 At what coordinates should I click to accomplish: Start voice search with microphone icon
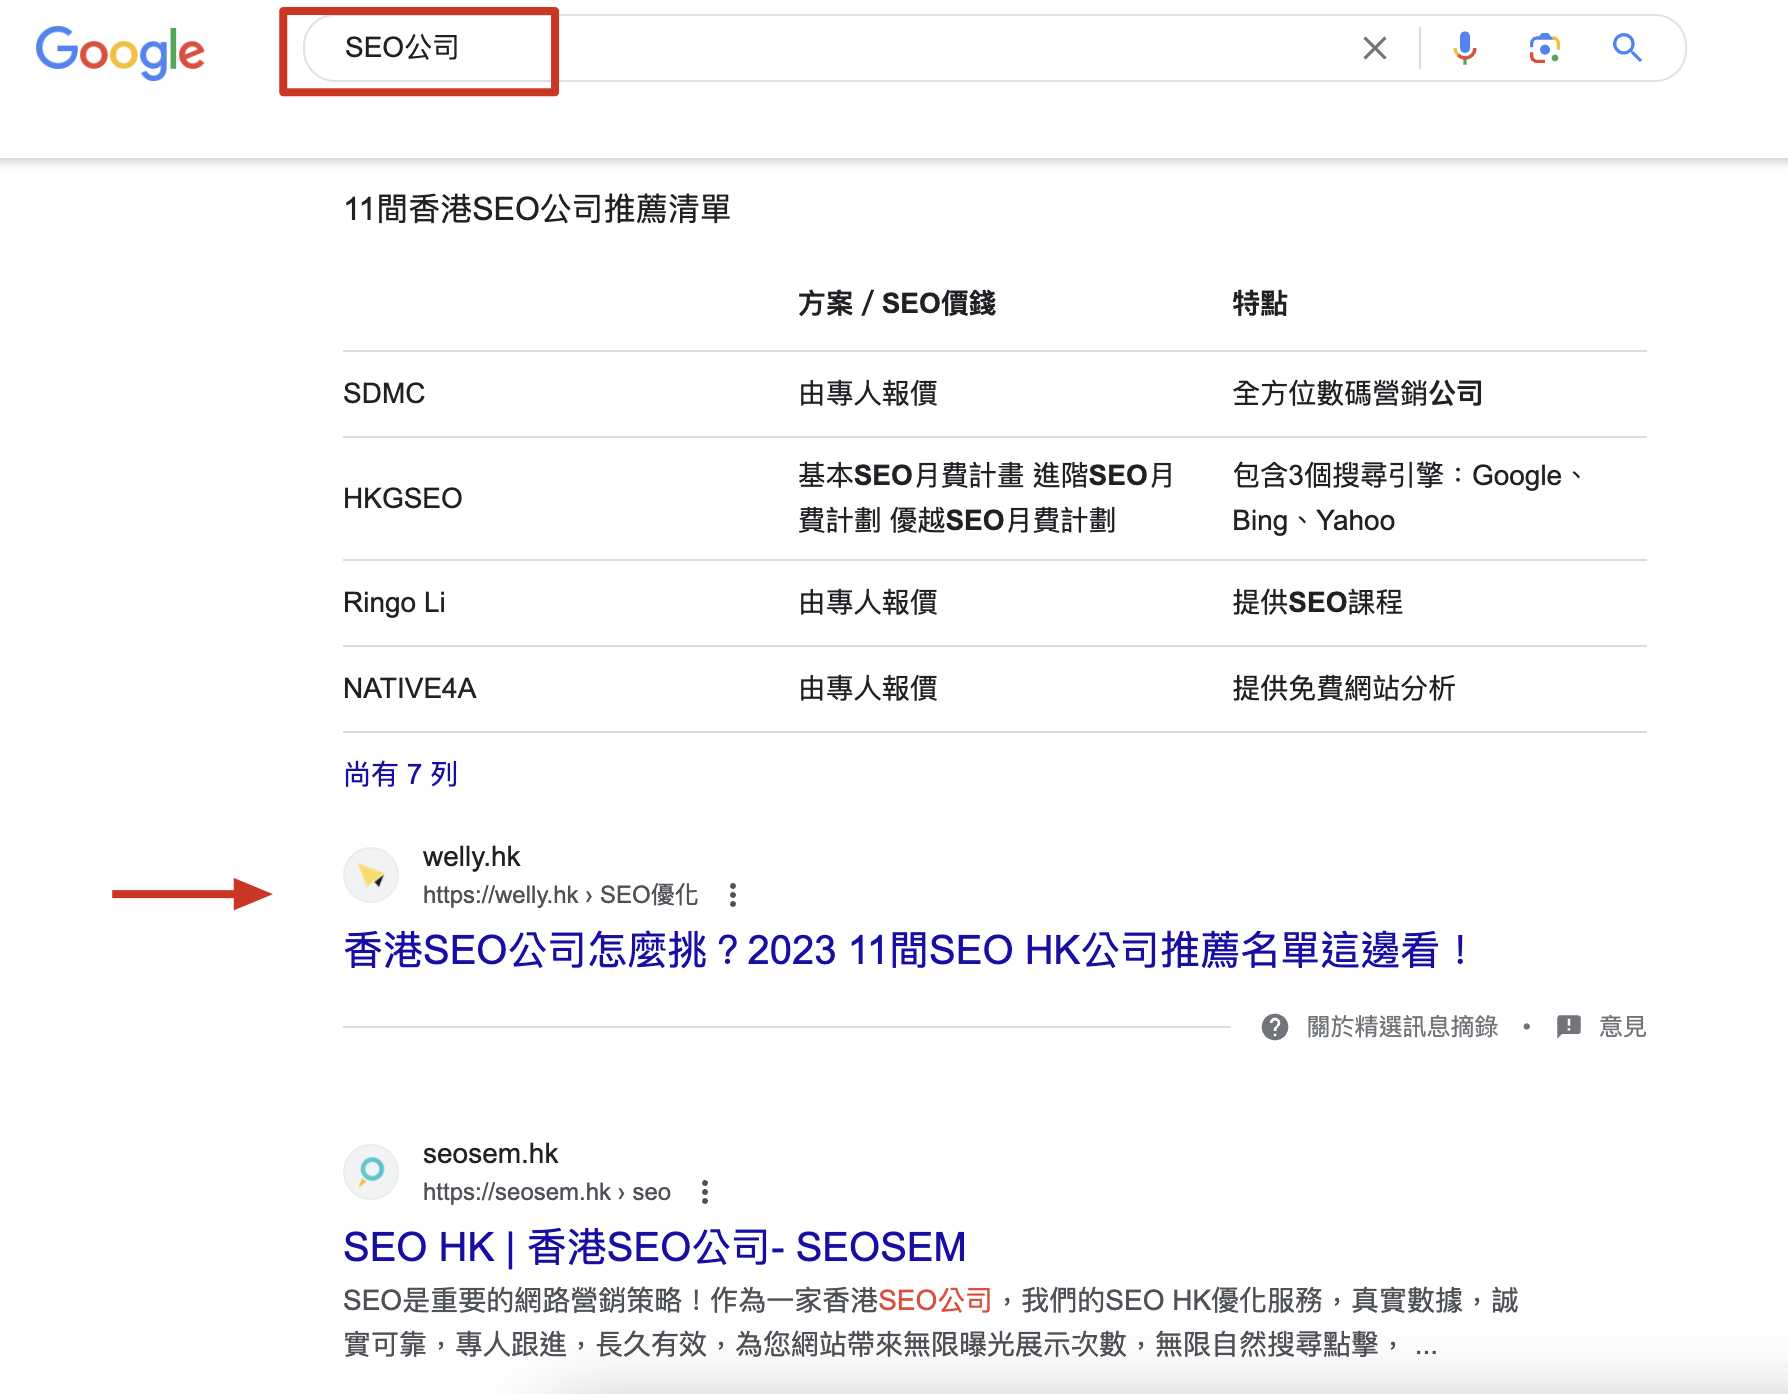(x=1465, y=48)
